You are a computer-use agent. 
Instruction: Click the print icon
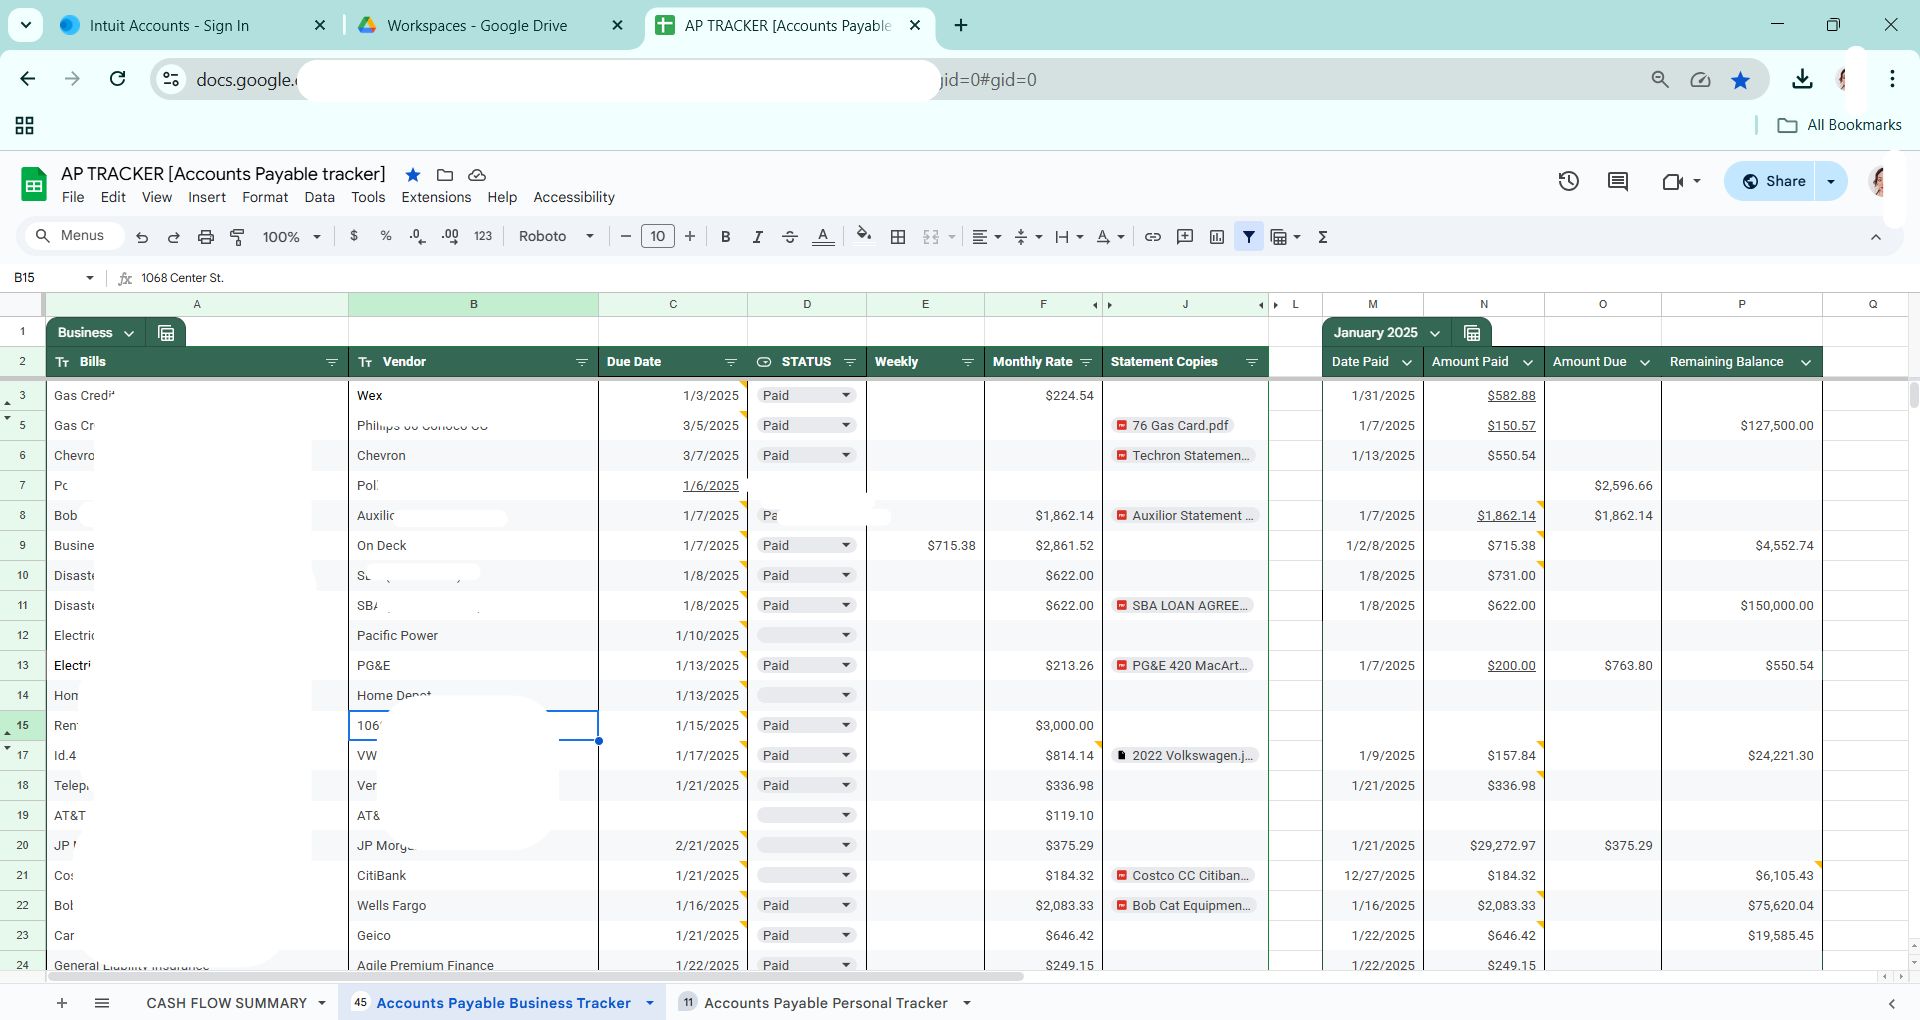coord(205,237)
